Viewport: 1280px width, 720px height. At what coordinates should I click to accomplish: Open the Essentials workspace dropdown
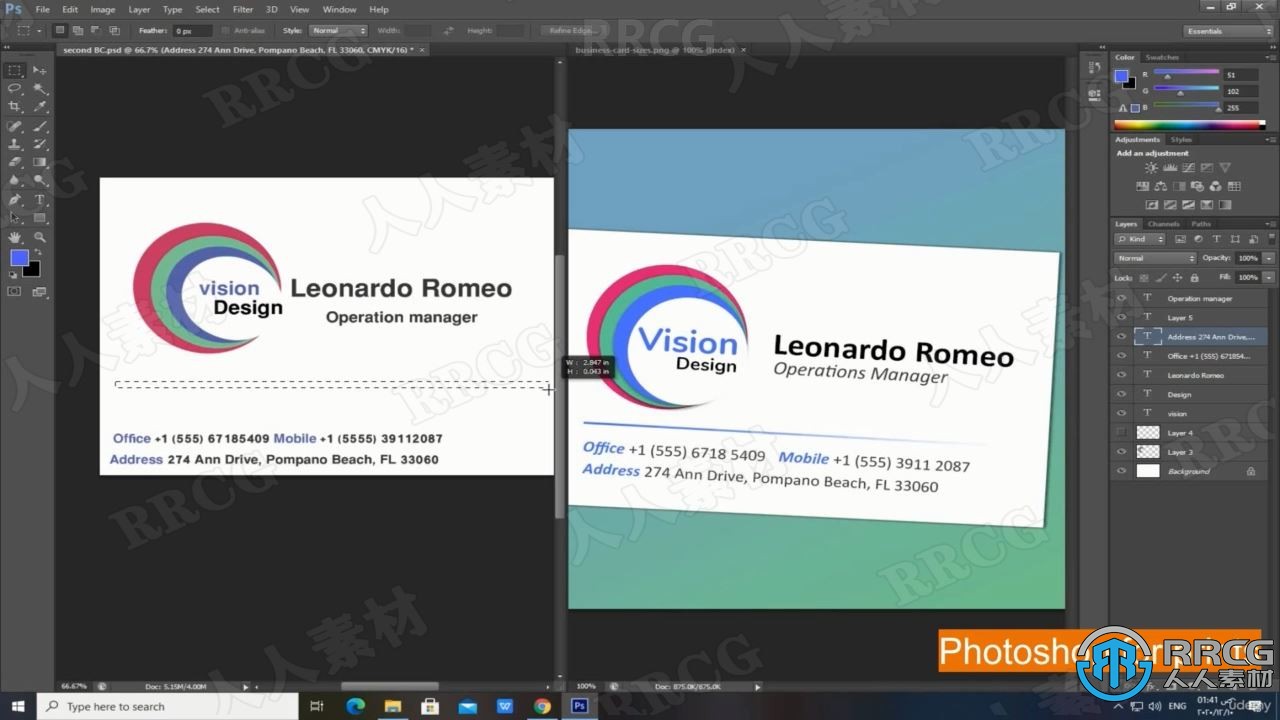coord(1227,31)
